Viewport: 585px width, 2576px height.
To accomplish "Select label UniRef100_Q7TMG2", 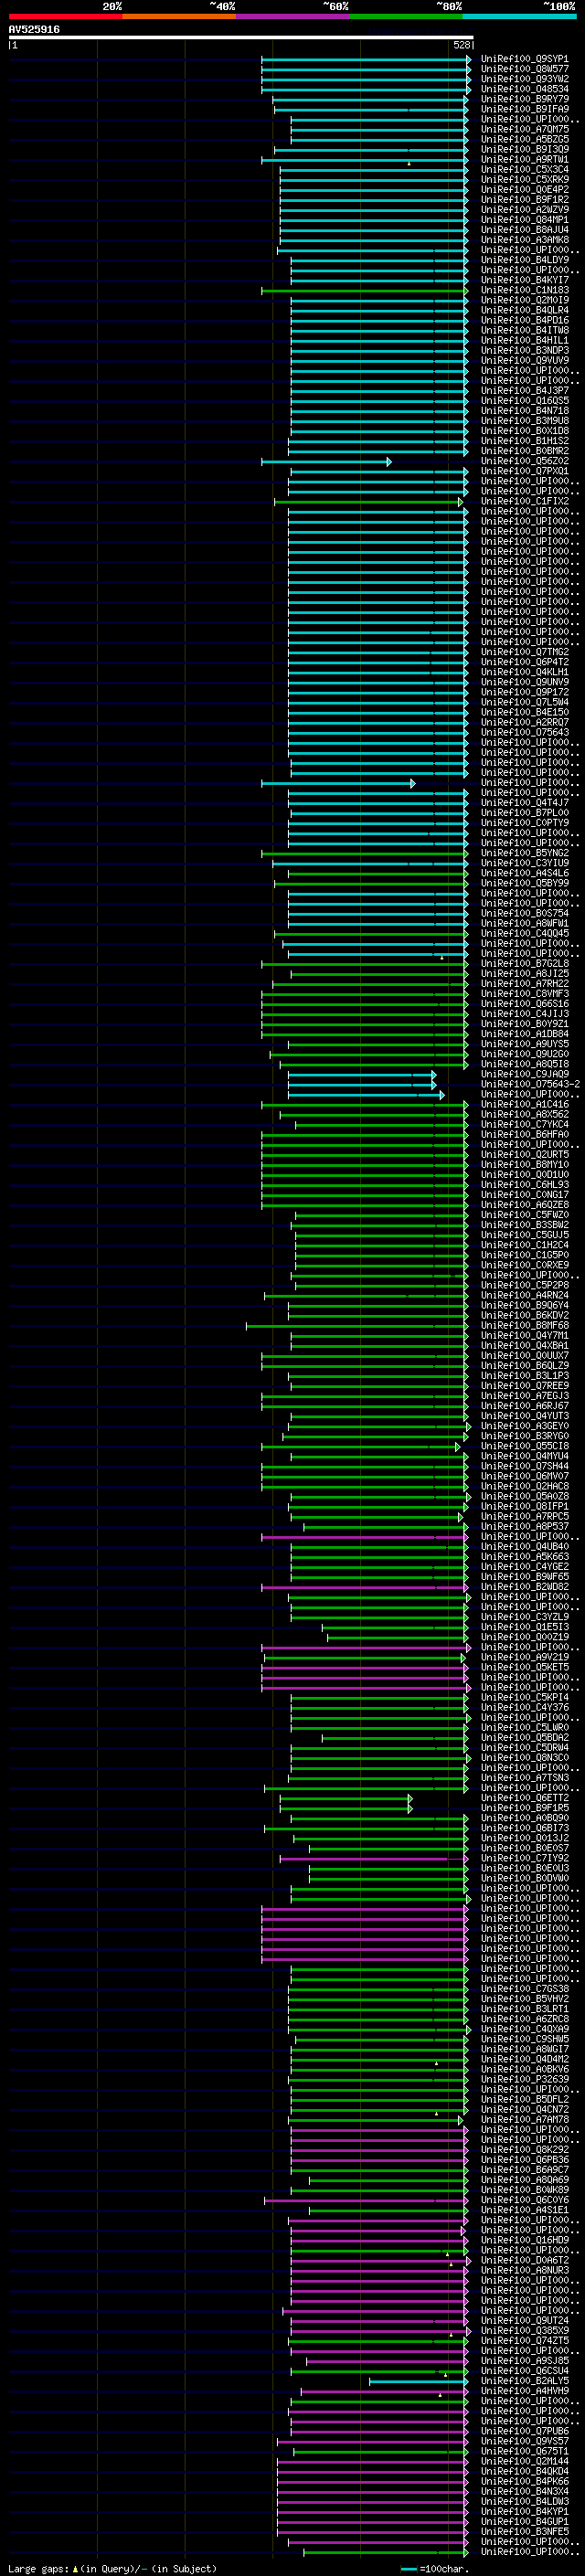I will pos(524,652).
